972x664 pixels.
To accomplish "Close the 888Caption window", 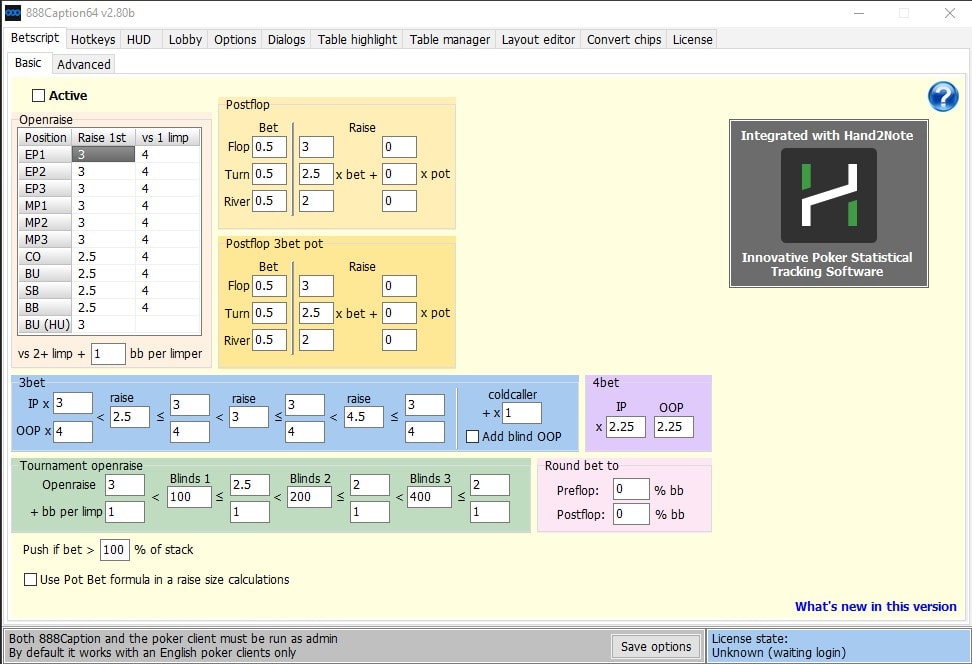I will pos(950,13).
